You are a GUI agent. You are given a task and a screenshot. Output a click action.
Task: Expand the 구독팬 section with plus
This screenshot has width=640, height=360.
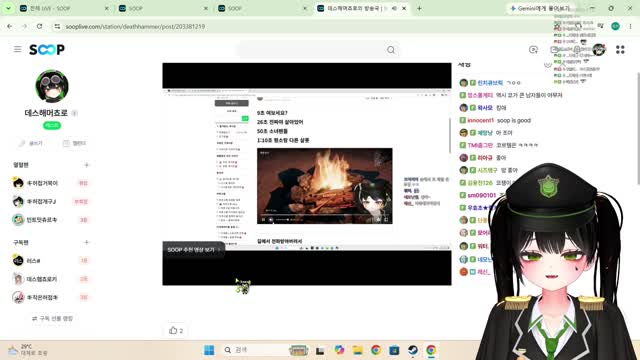(86, 242)
